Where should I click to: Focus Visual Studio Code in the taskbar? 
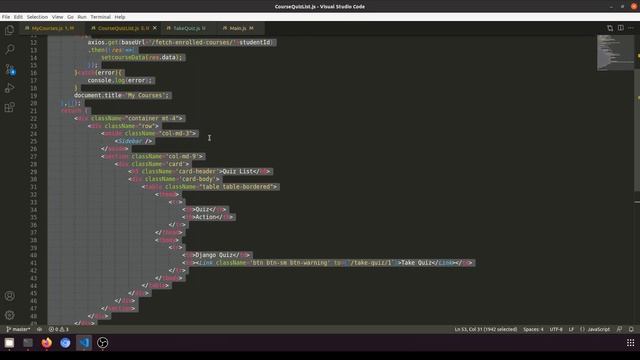click(84, 343)
